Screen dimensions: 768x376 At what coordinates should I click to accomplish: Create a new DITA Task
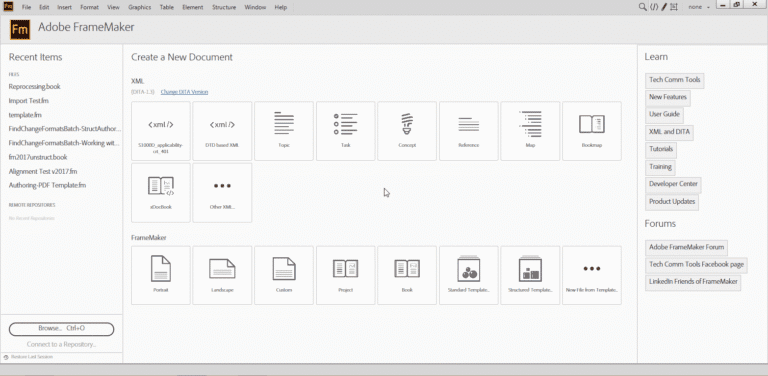(345, 131)
